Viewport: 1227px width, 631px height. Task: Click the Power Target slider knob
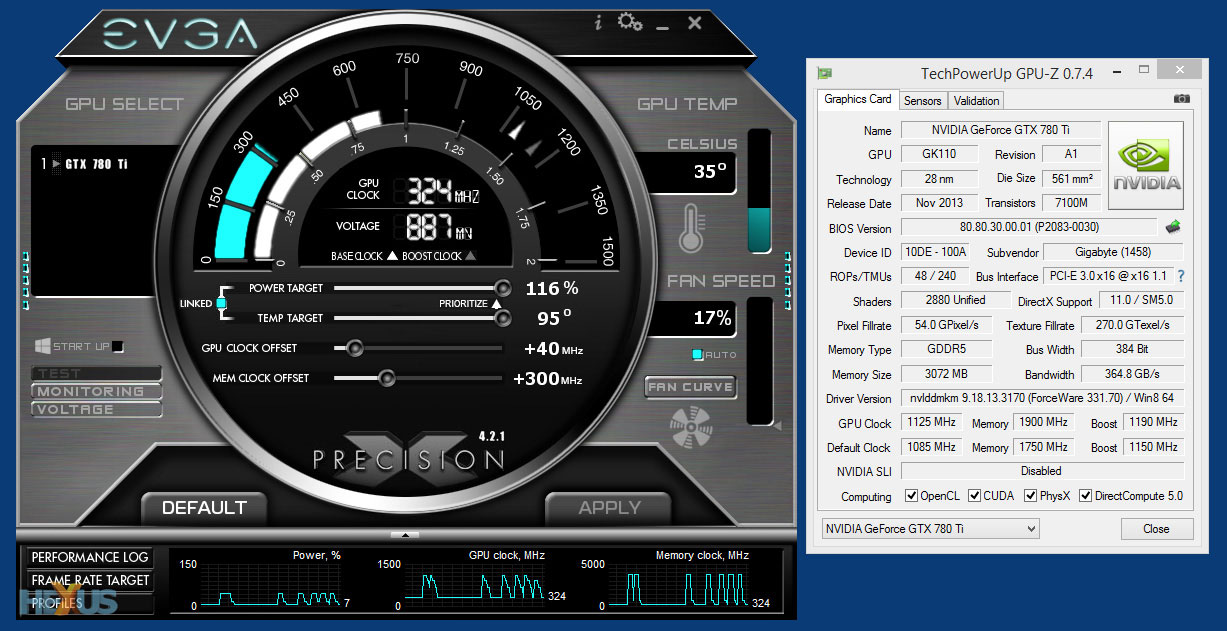tap(503, 288)
